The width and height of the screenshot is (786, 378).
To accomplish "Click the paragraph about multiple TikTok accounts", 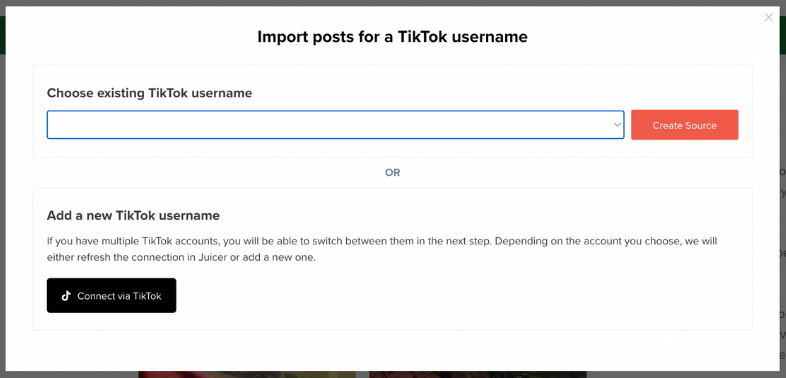I will [382, 250].
